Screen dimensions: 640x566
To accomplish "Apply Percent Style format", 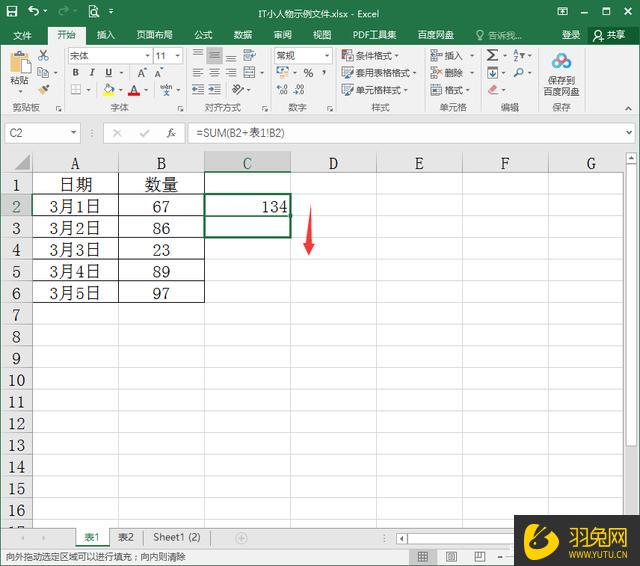I will tap(308, 73).
